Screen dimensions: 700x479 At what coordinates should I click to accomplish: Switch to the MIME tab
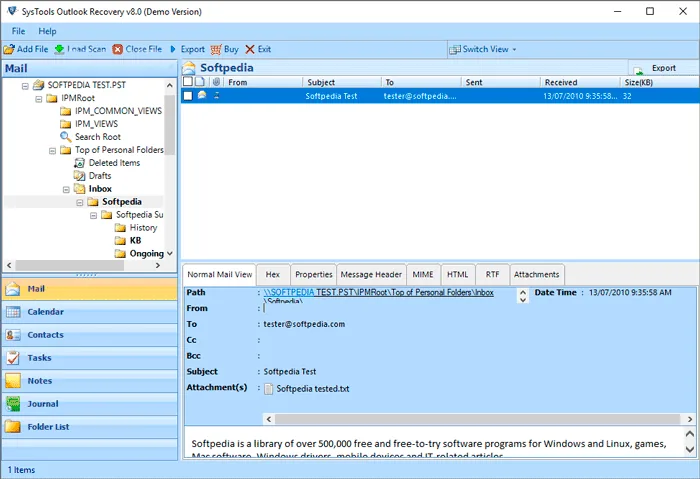pos(423,275)
